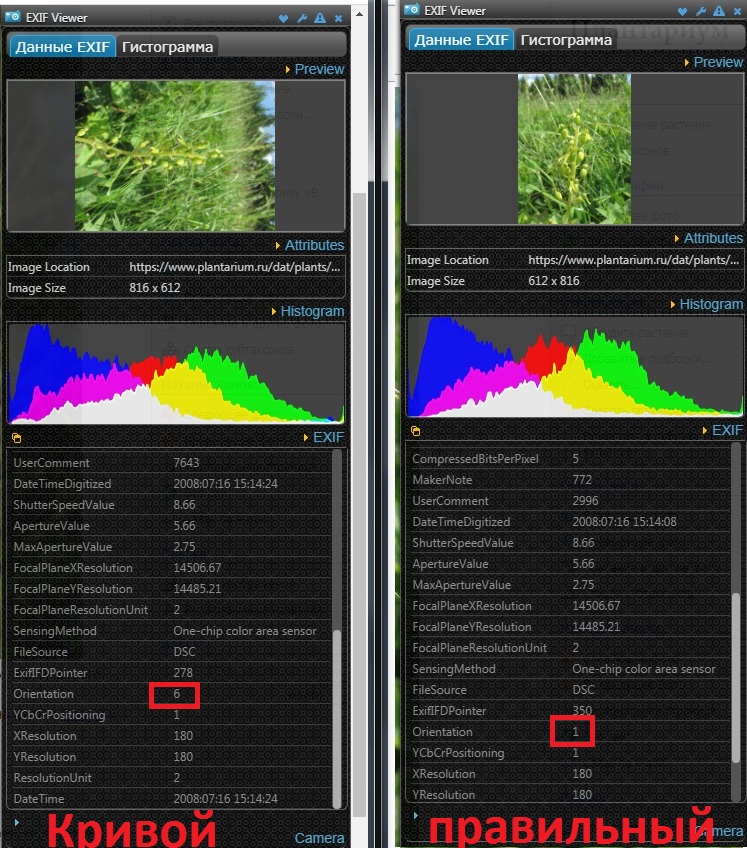This screenshot has width=747, height=848.
Task: Switch to Гистограмма tab in left panel
Action: tap(166, 46)
